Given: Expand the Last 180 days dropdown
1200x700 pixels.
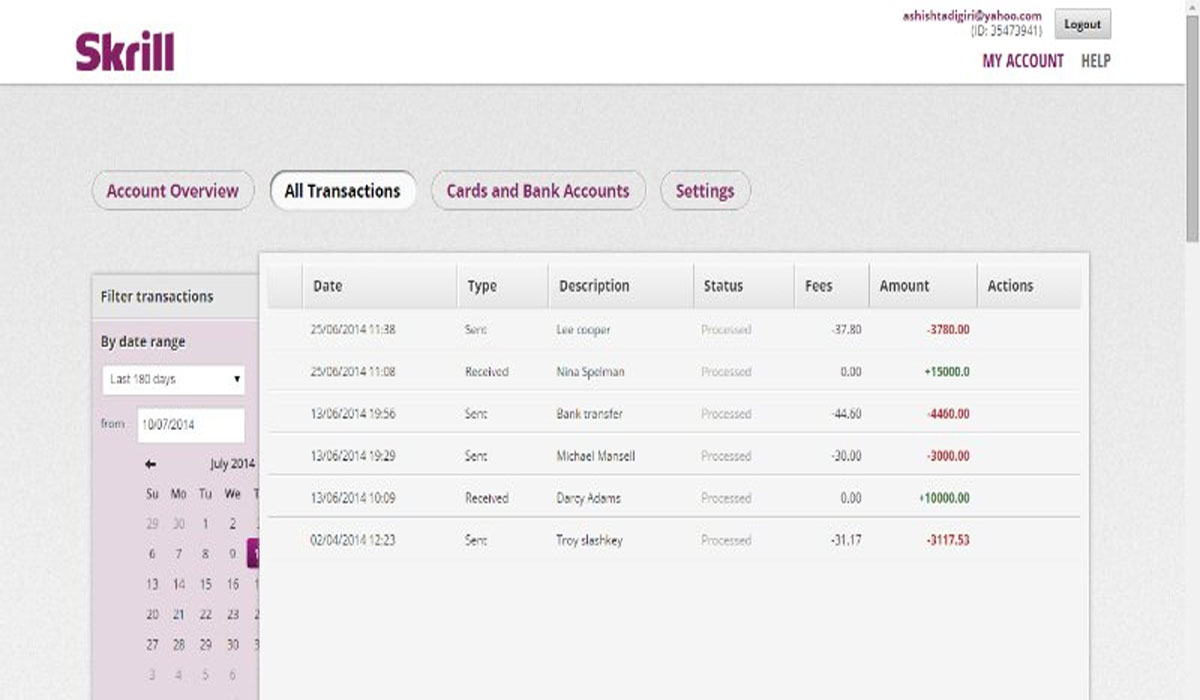Looking at the screenshot, I should 174,380.
